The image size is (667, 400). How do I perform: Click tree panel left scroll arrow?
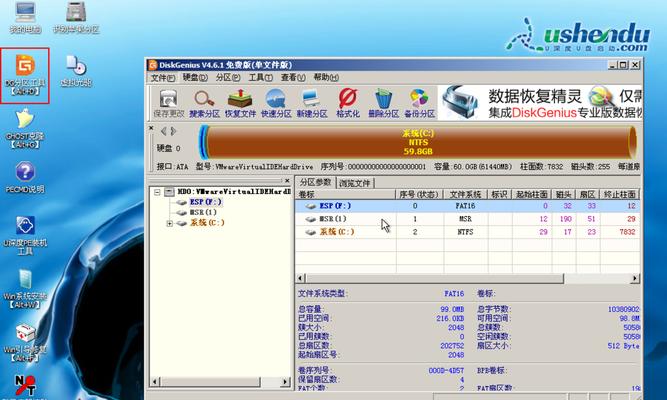click(155, 382)
